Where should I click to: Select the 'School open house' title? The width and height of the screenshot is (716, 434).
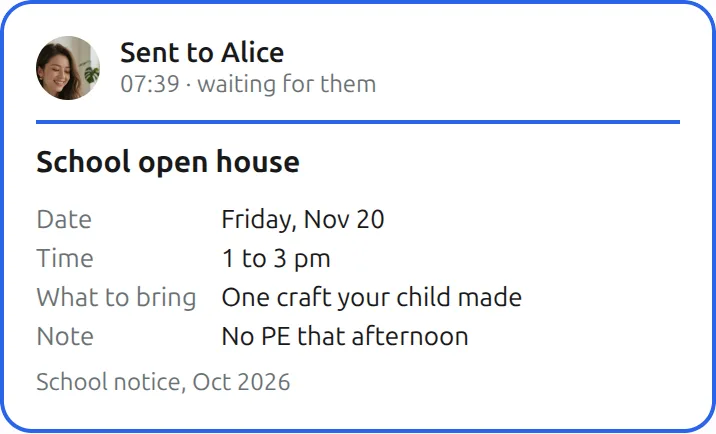168,162
